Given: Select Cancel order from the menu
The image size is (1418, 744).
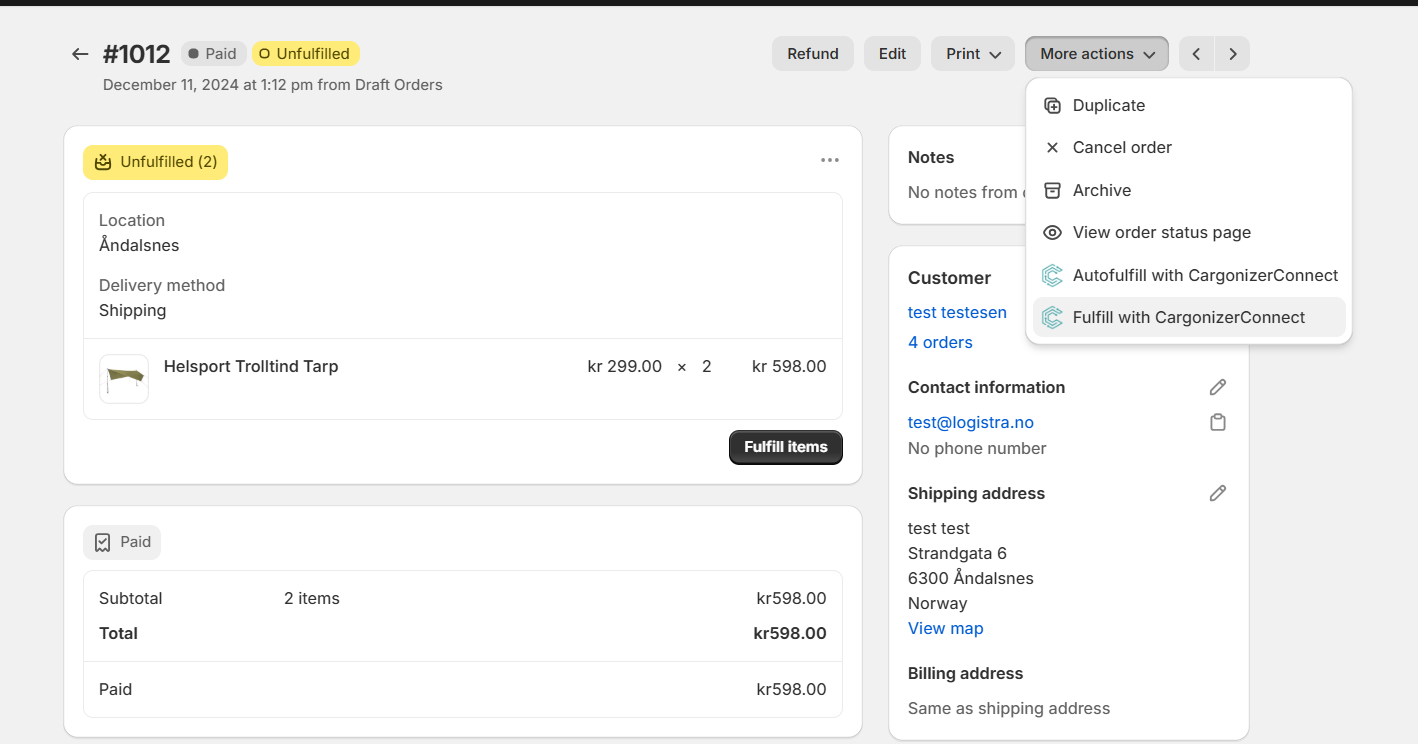Looking at the screenshot, I should tap(1121, 148).
